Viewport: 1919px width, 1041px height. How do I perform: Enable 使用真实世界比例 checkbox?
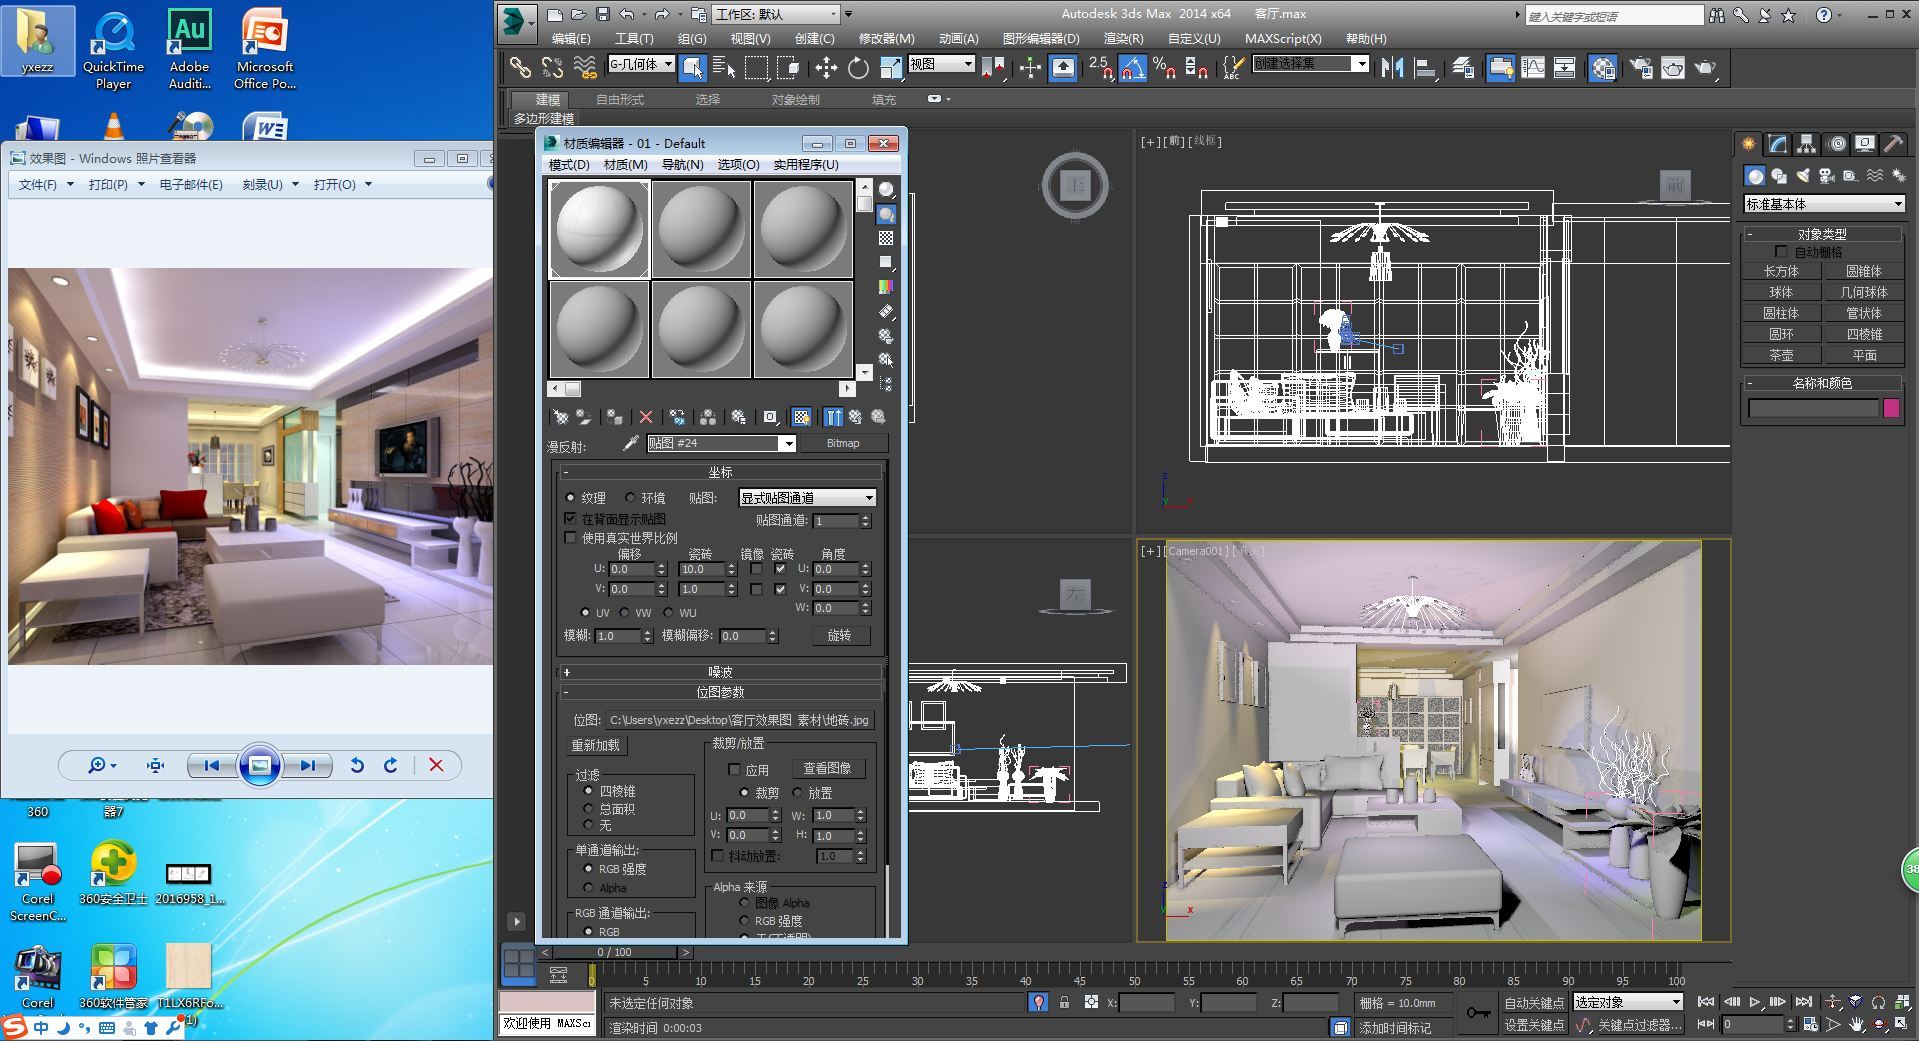tap(571, 538)
